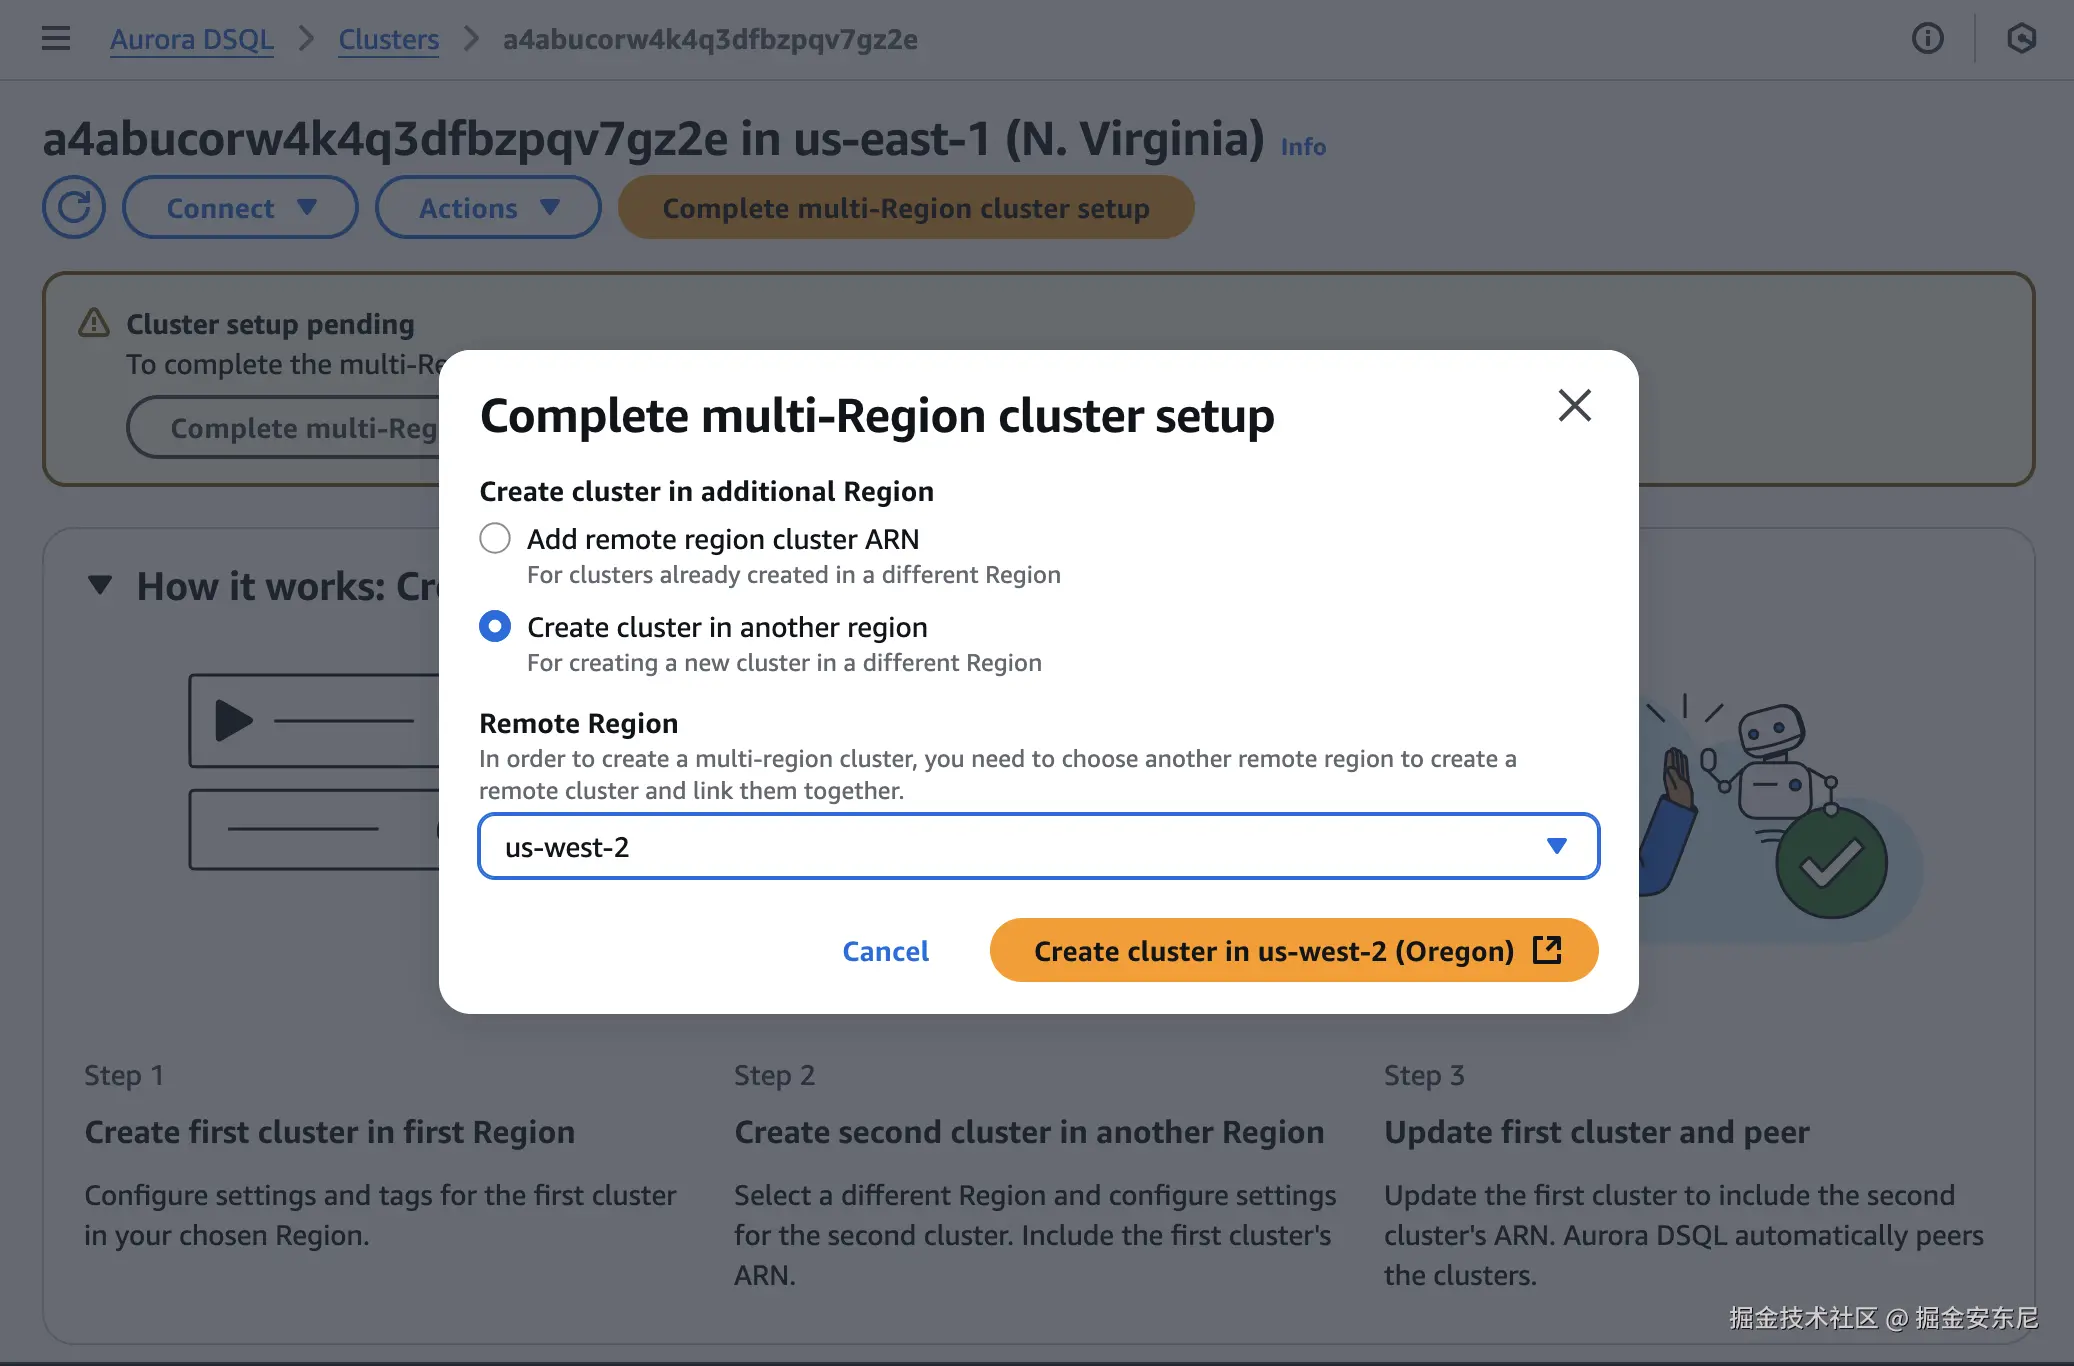Open the hamburger navigation menu
Screen dimensions: 2074x1366
56,39
